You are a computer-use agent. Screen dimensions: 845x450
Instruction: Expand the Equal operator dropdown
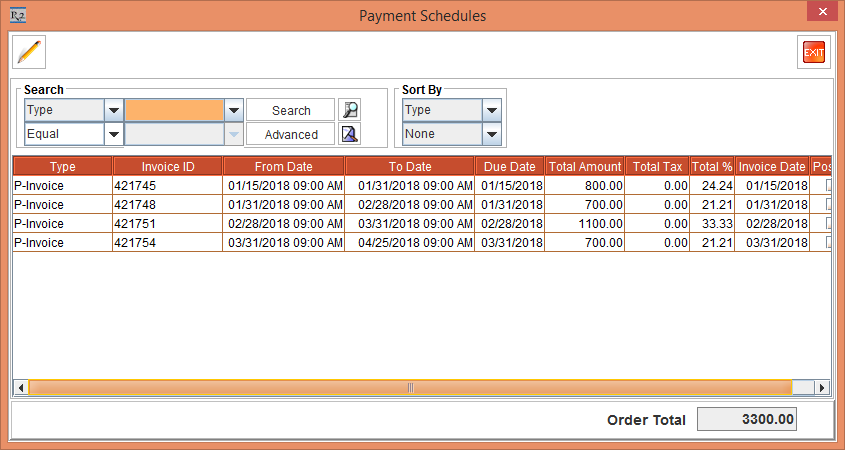113,134
